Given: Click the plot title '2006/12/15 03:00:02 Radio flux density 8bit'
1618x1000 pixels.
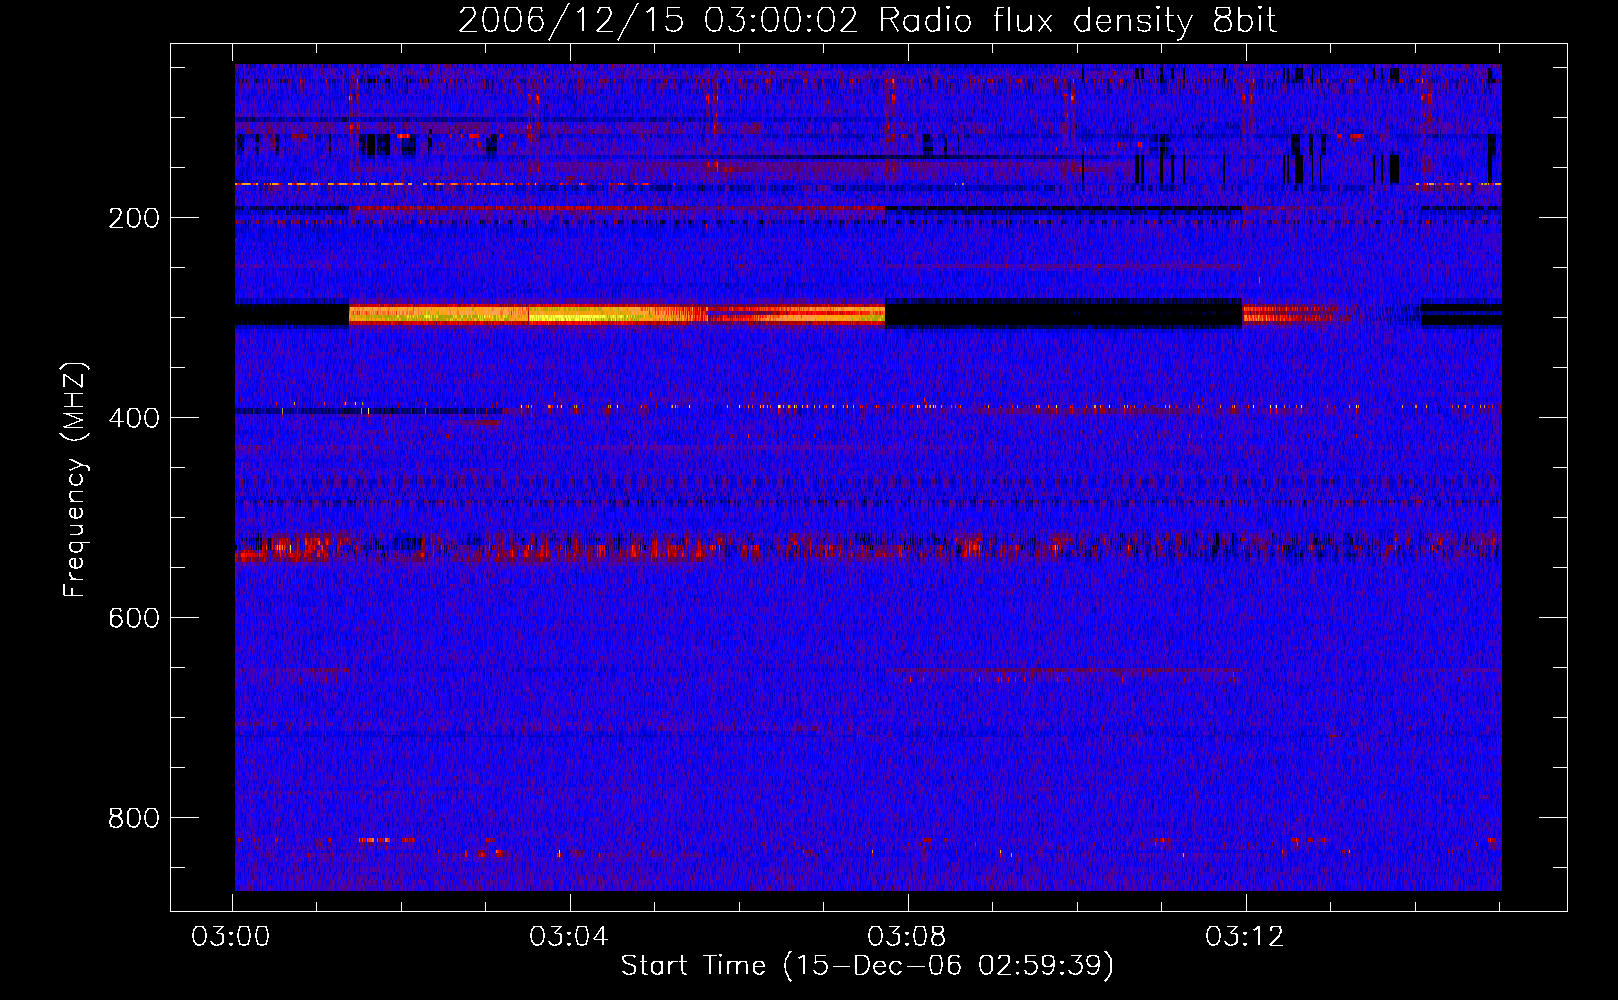Looking at the screenshot, I should tap(867, 21).
